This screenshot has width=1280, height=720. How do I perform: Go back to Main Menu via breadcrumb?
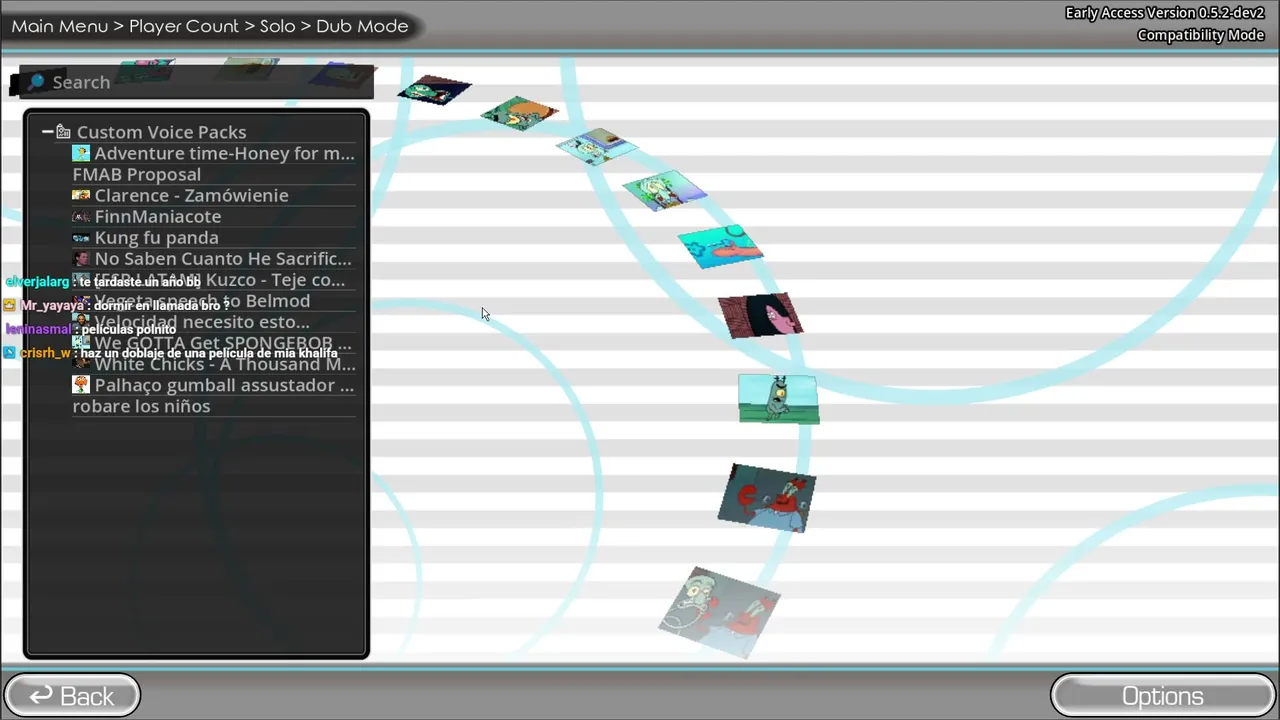(x=60, y=26)
